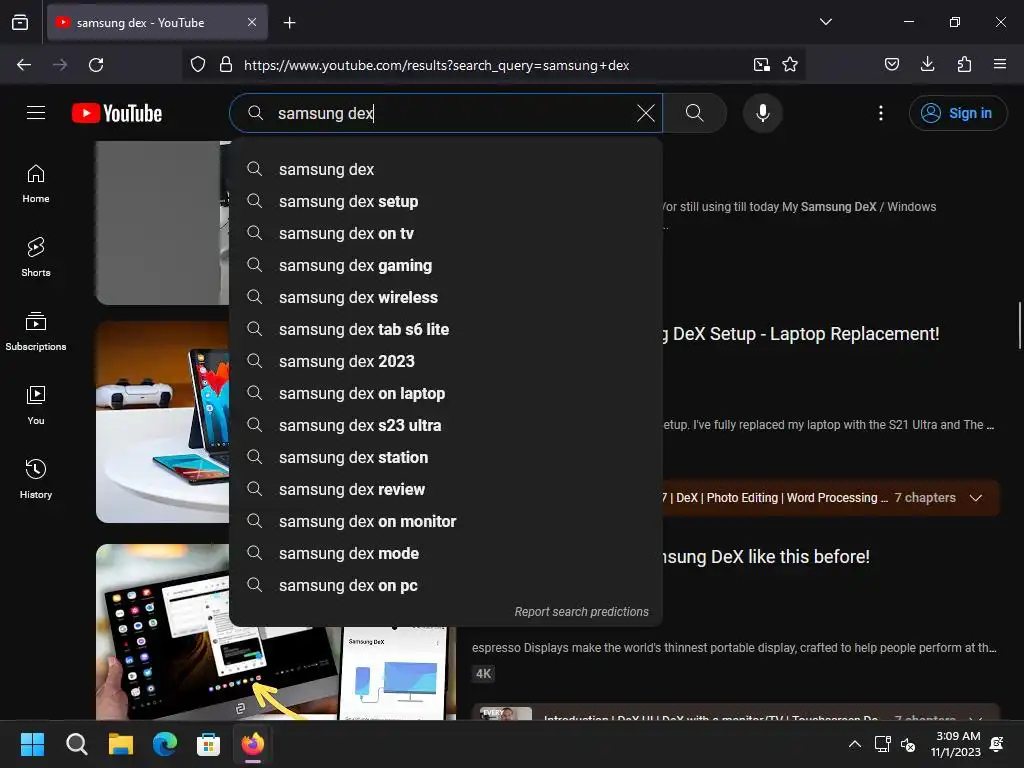The width and height of the screenshot is (1024, 768).
Task: Open Subscriptions in the sidebar
Action: (x=36, y=331)
